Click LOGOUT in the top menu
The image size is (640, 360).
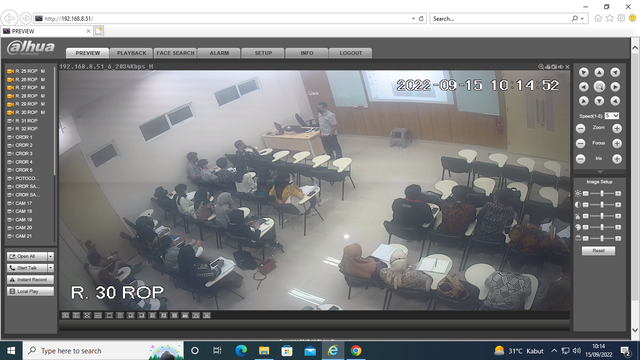pos(351,53)
